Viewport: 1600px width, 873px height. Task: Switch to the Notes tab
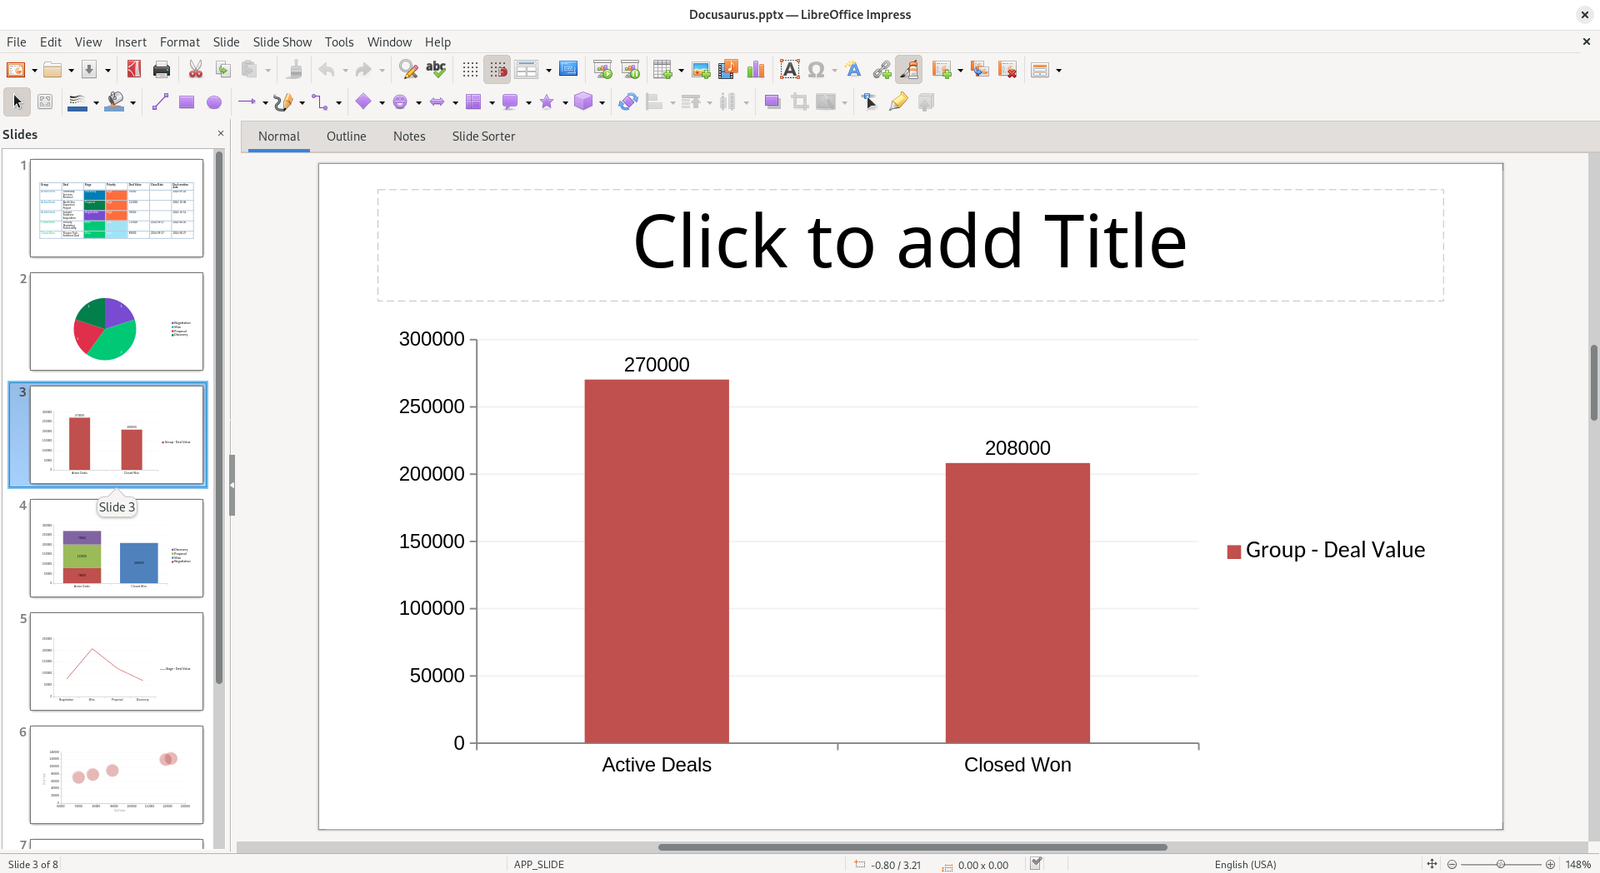click(x=409, y=136)
